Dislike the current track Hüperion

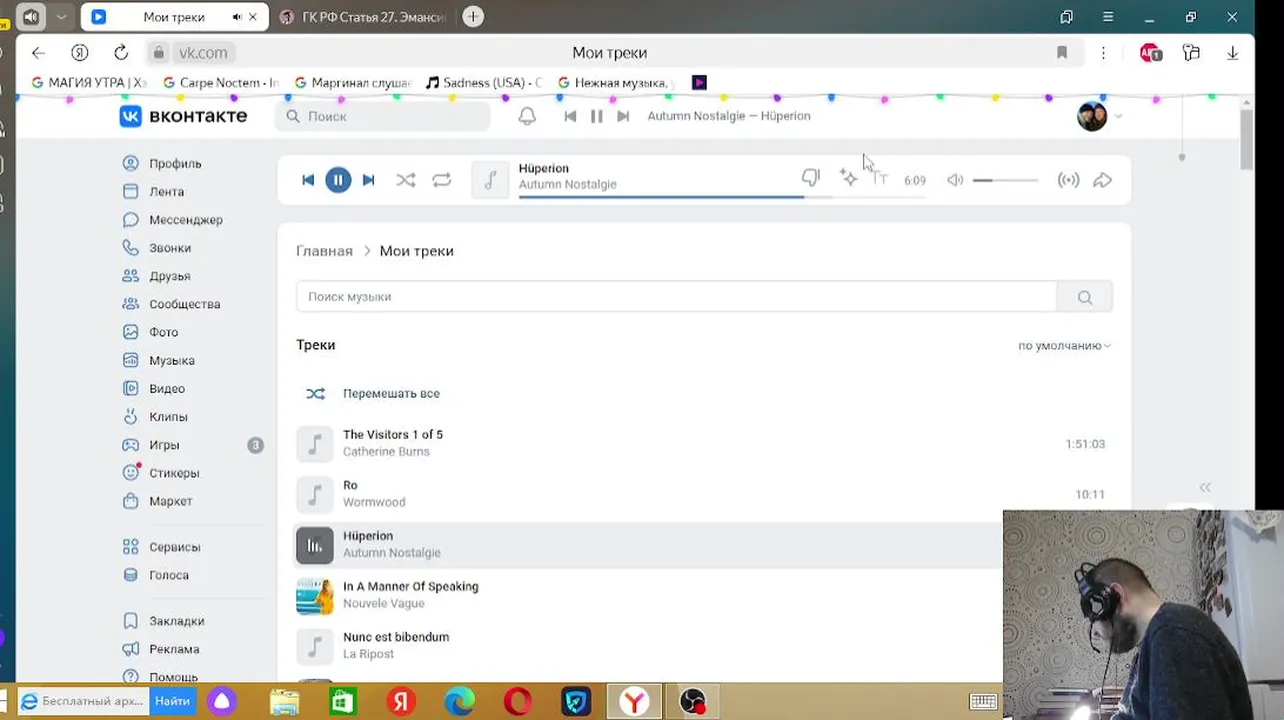(x=810, y=178)
